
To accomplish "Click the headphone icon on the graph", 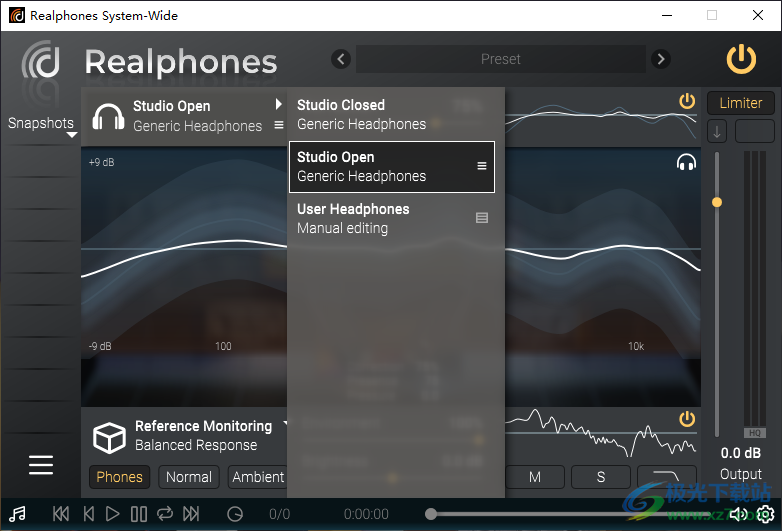I will tap(686, 163).
